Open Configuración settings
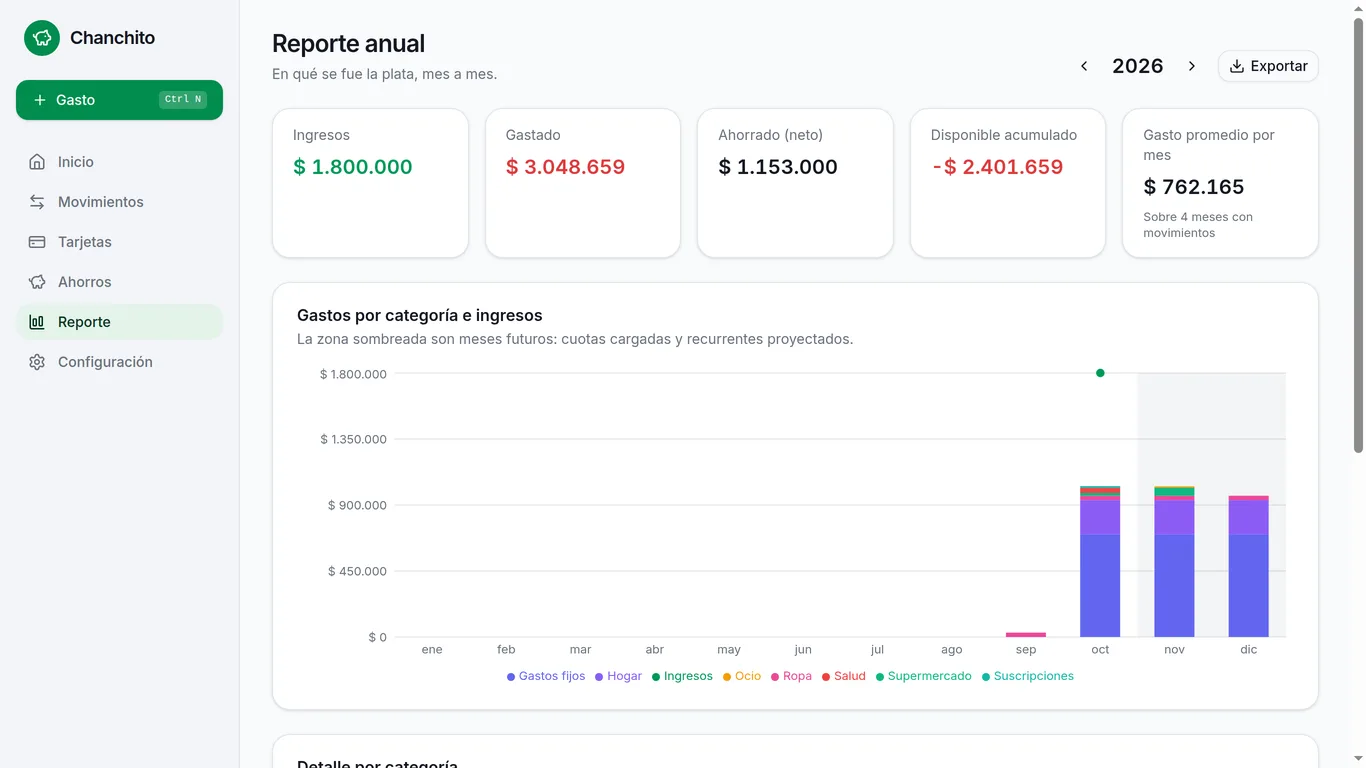Viewport: 1366px width, 768px height. coord(119,362)
